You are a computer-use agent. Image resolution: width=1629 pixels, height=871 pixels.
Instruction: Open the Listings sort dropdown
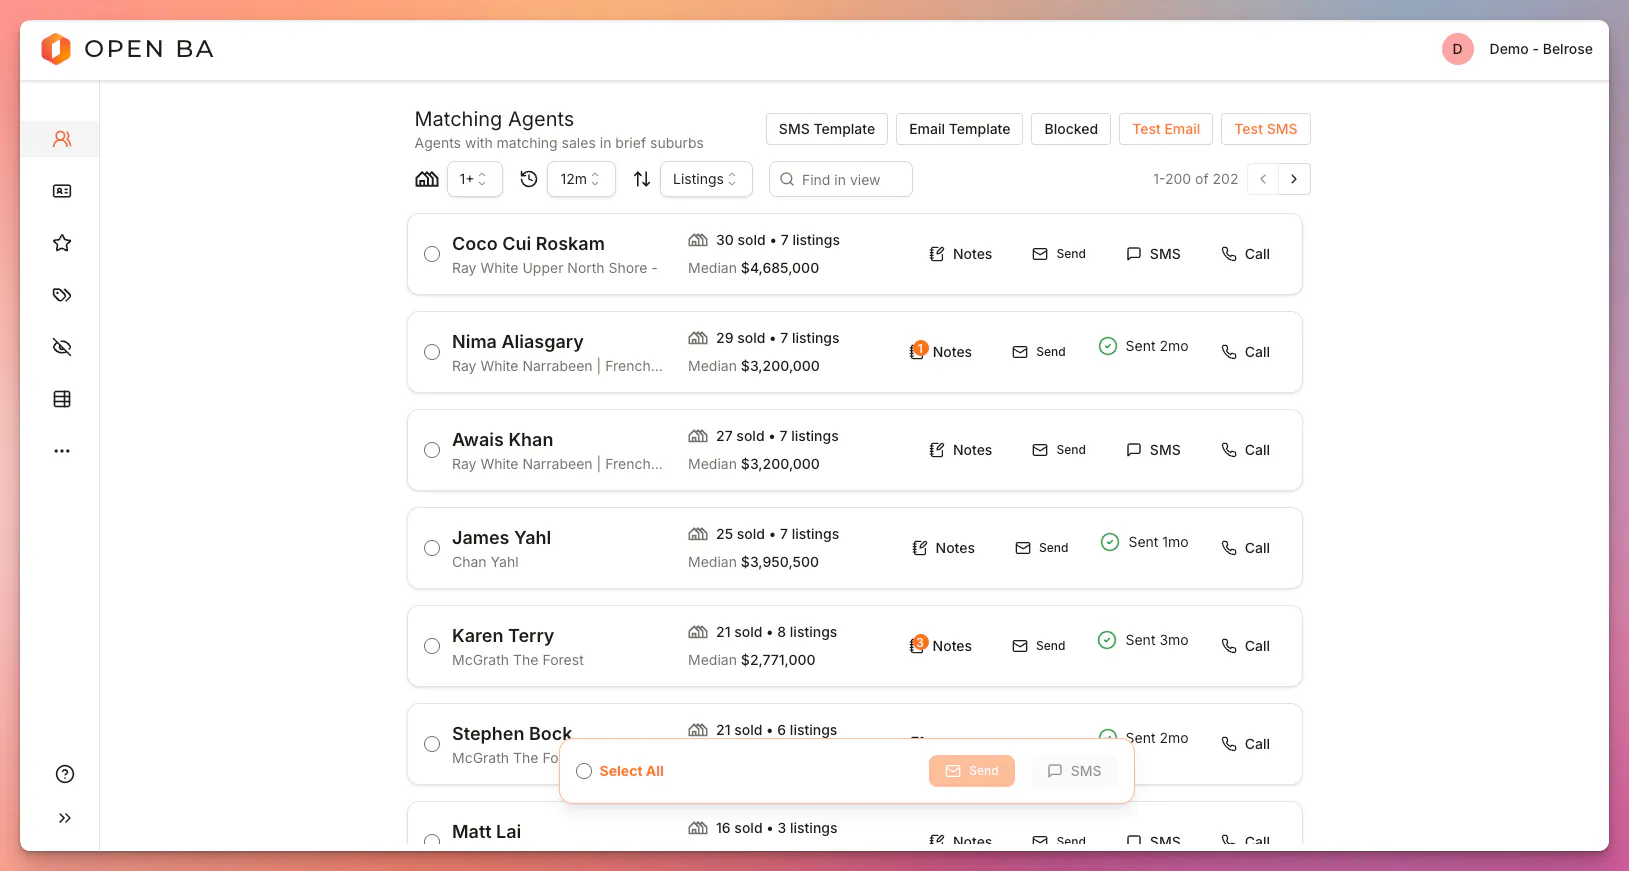[x=706, y=179]
